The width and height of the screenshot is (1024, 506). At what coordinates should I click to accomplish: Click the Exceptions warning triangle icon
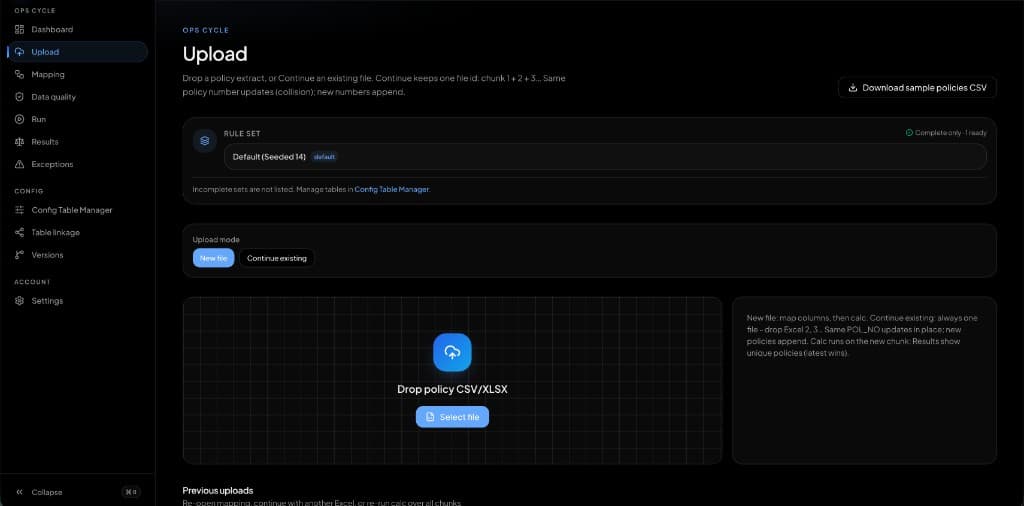[19, 164]
